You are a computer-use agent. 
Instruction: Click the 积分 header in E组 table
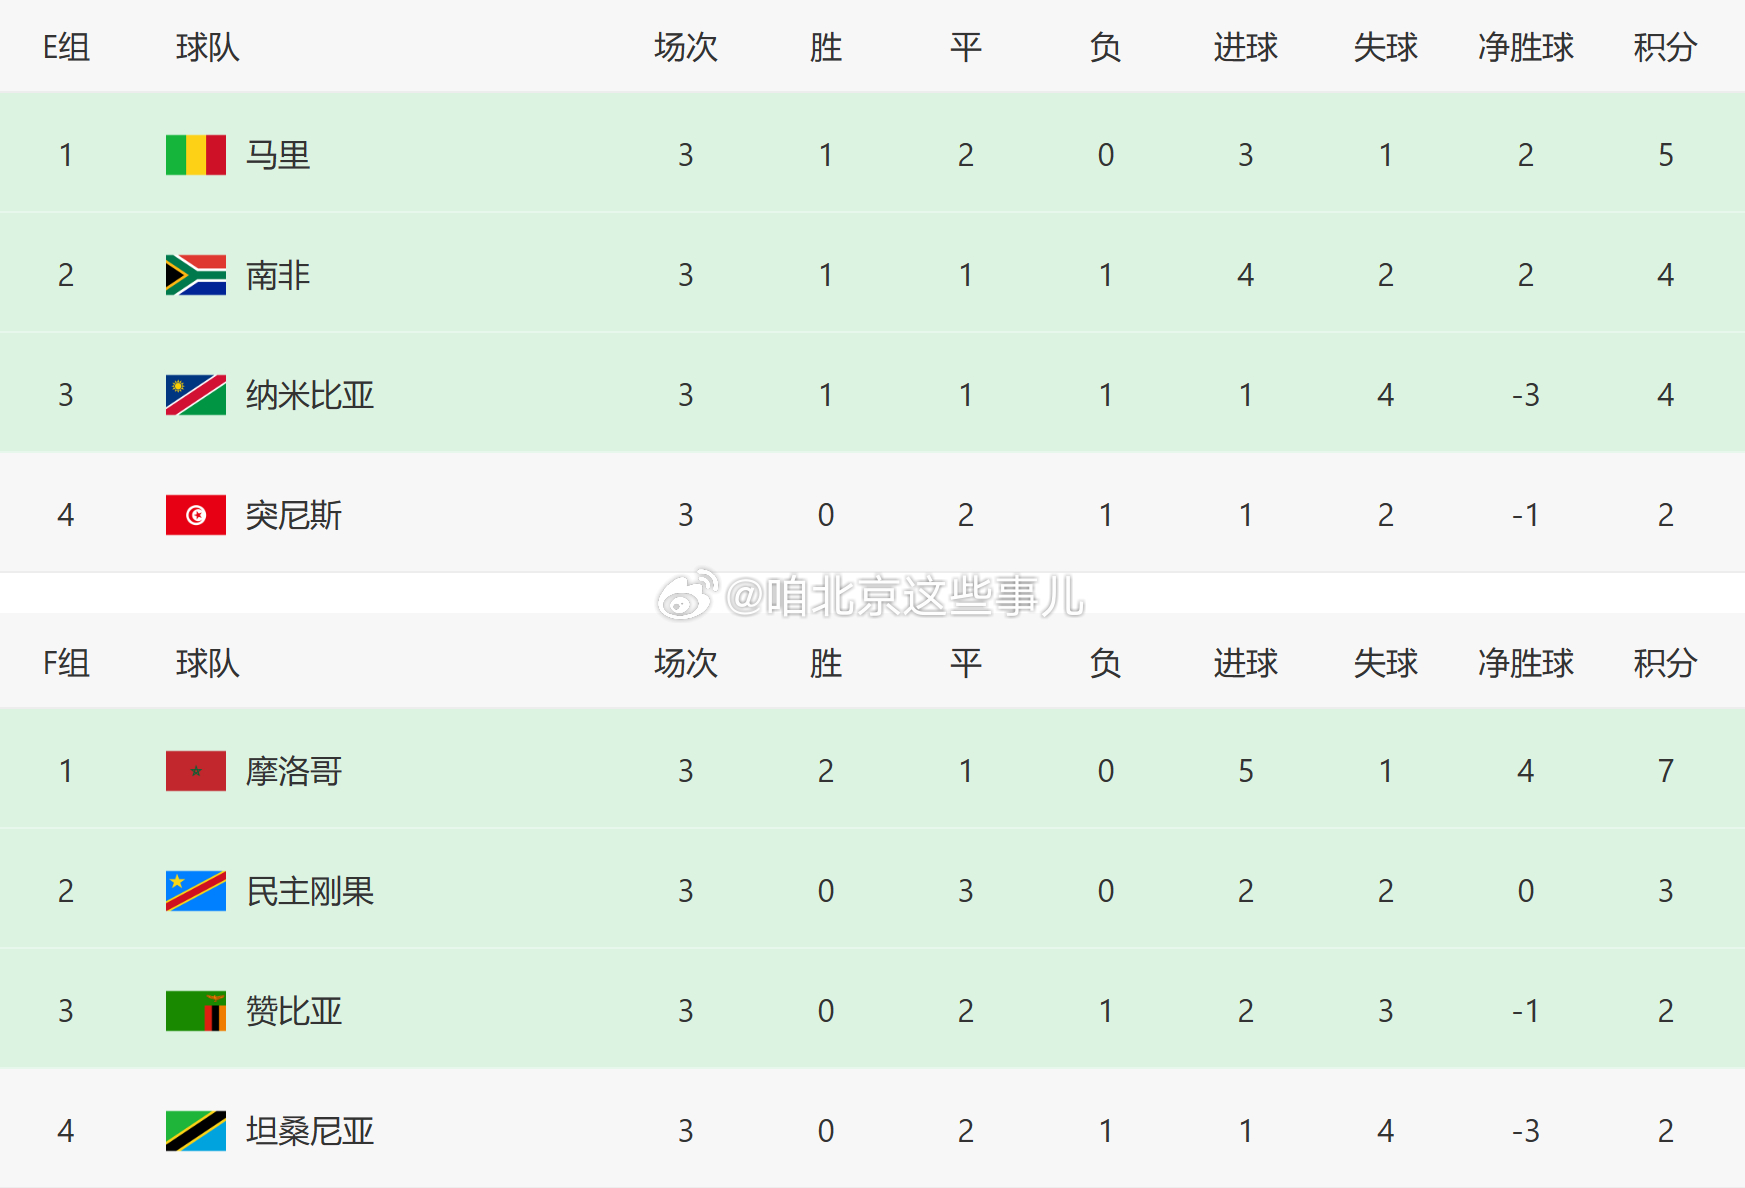[x=1665, y=47]
